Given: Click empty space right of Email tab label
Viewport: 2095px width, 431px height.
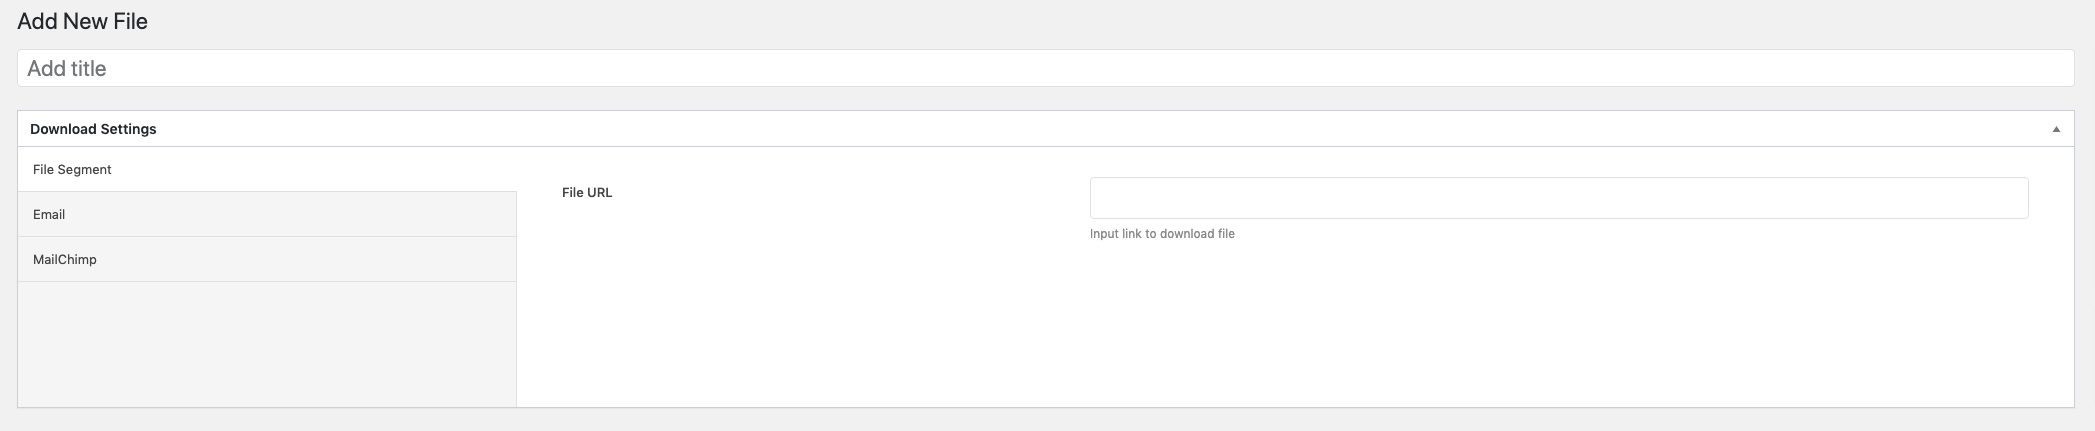Looking at the screenshot, I should [x=300, y=215].
